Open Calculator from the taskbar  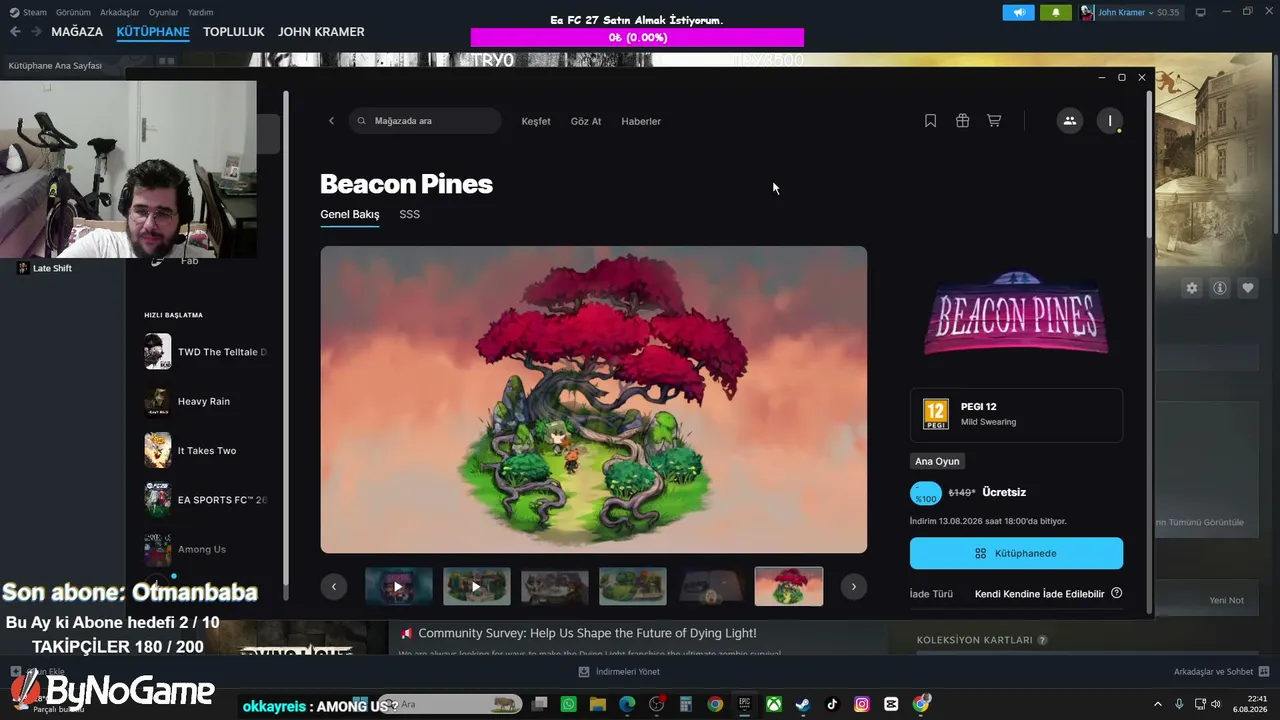(x=686, y=704)
